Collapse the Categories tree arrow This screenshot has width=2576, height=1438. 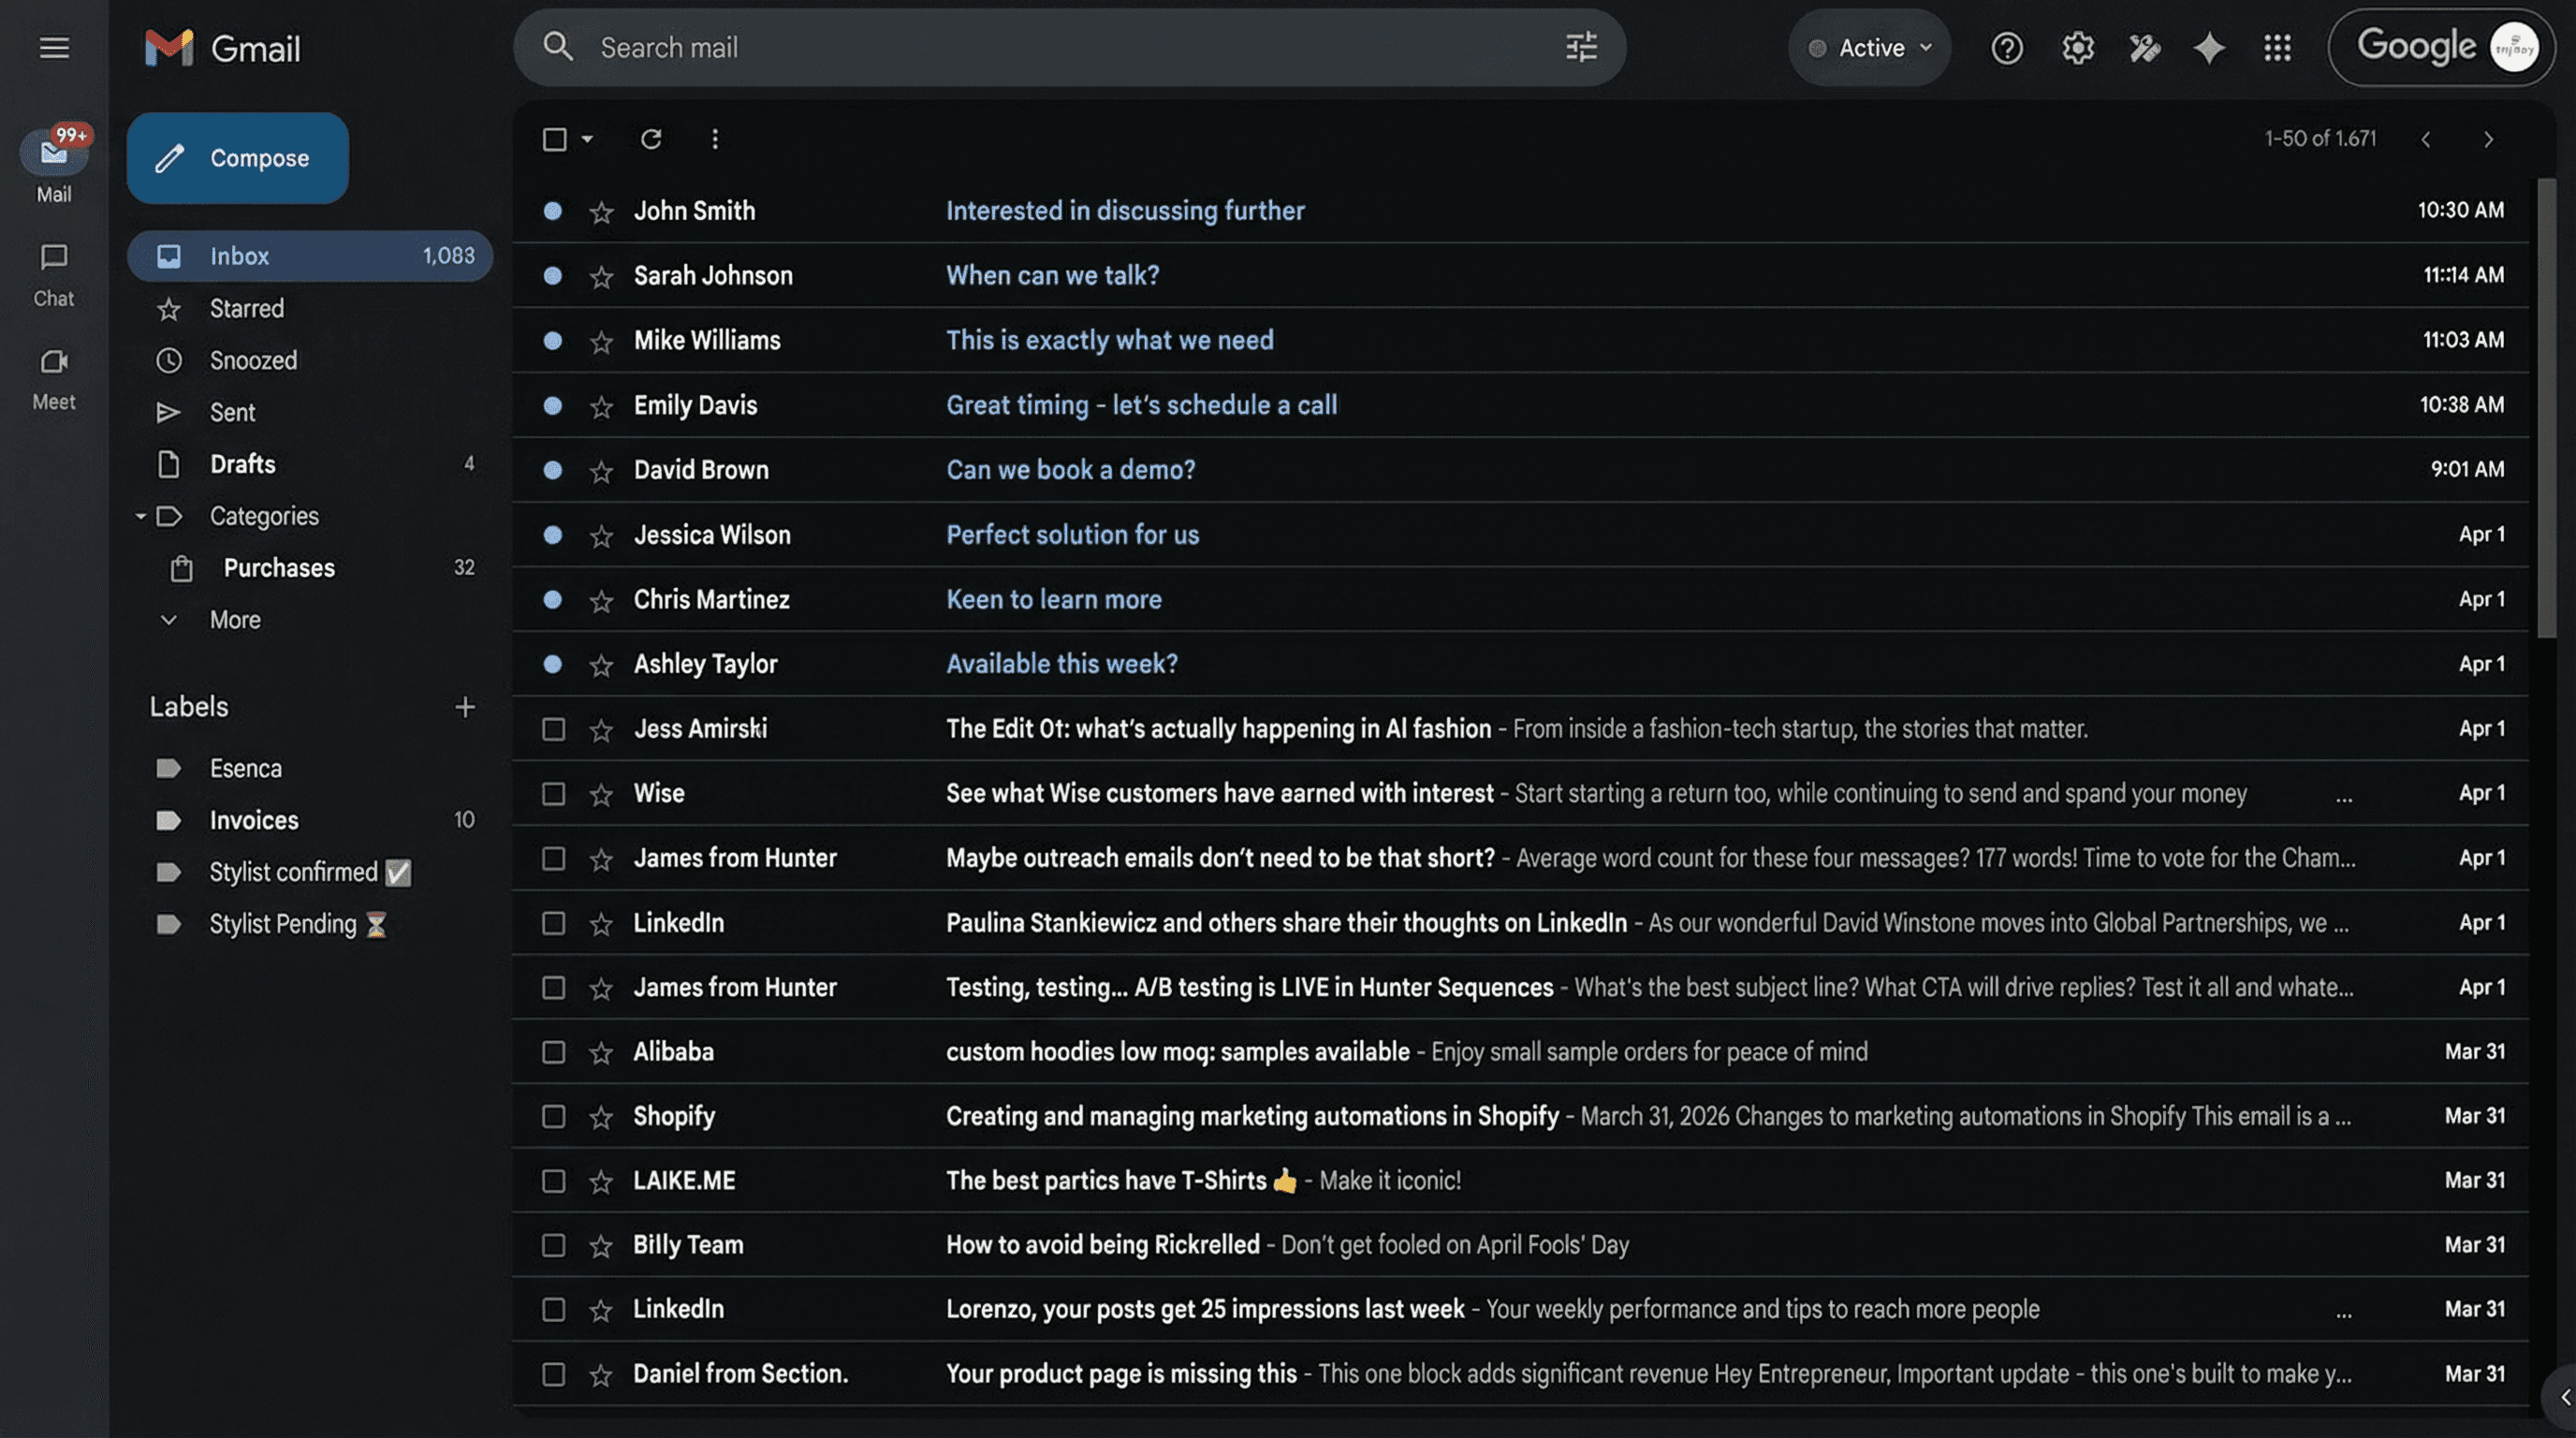140,516
